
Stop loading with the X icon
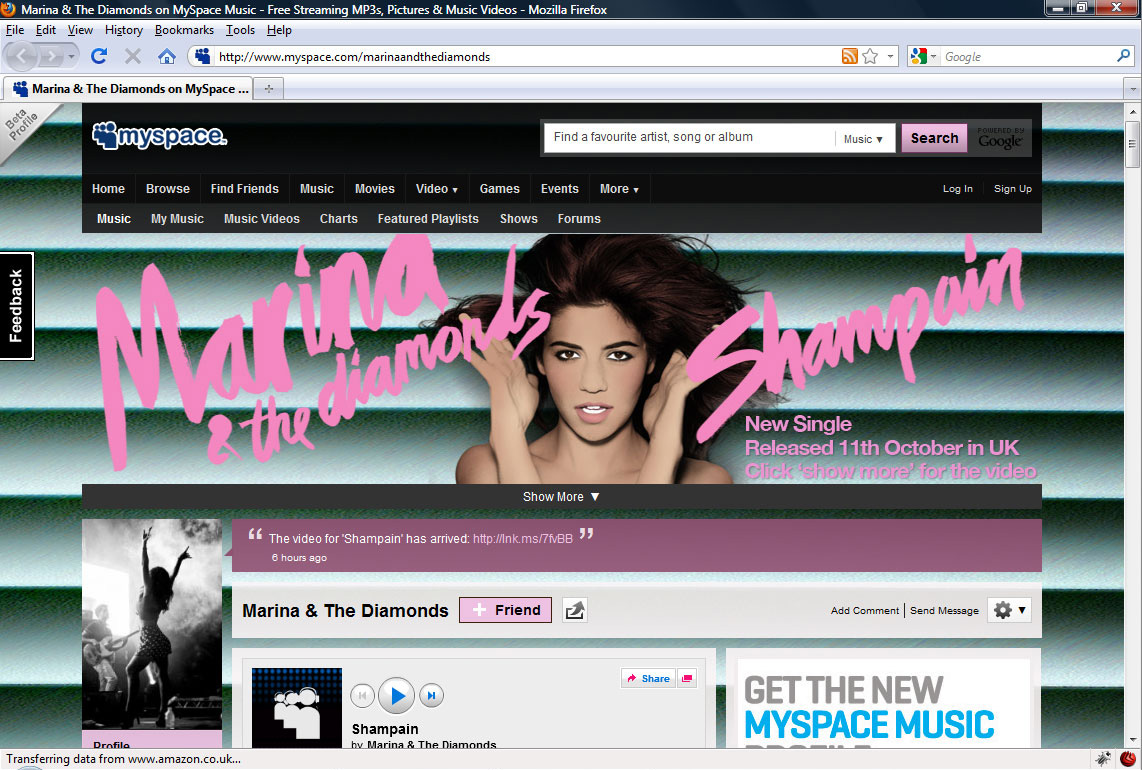tap(133, 56)
